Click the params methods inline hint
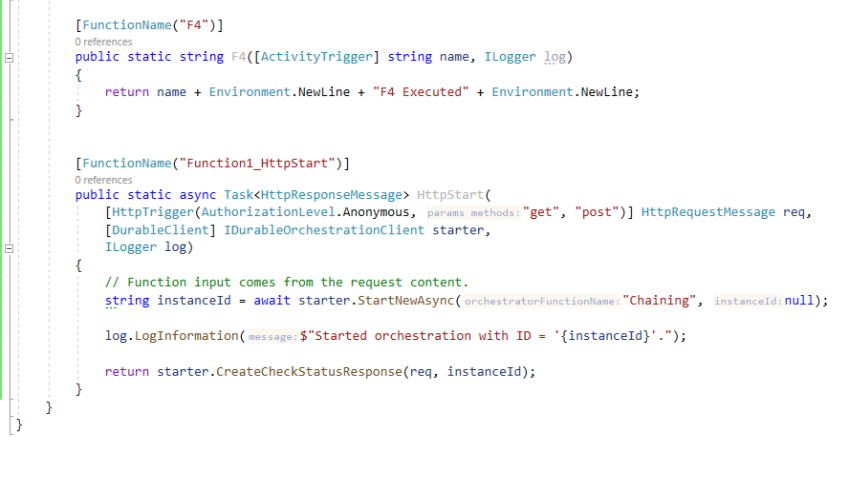This screenshot has height=480, width=850. (473, 213)
